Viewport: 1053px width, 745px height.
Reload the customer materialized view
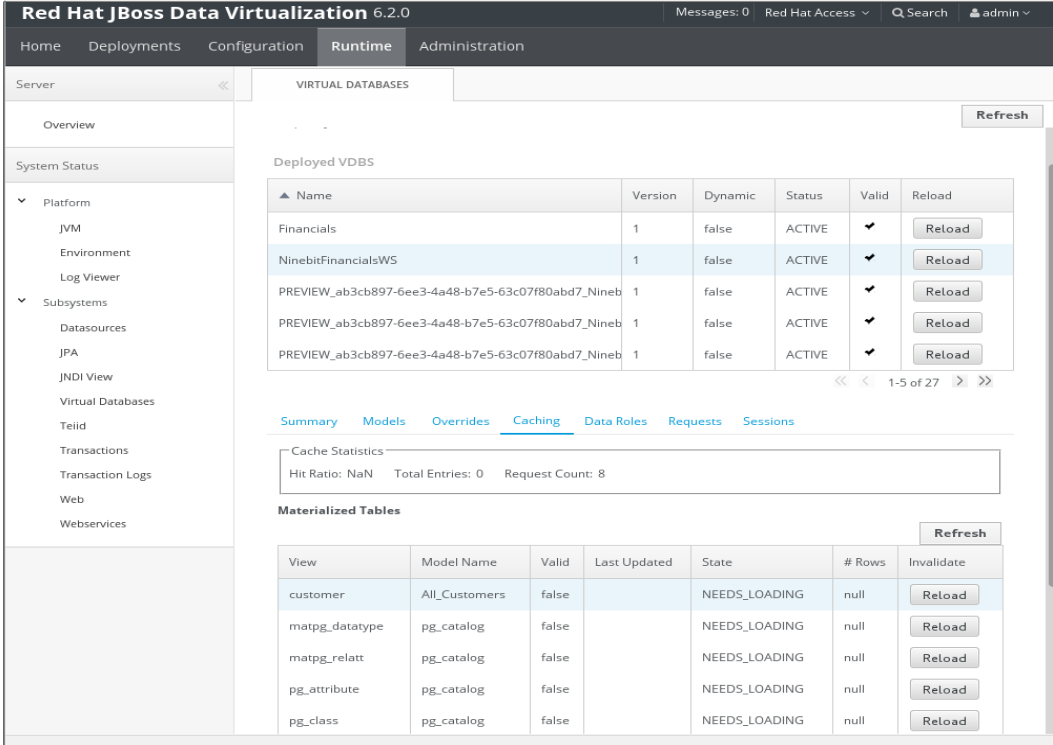tap(944, 594)
